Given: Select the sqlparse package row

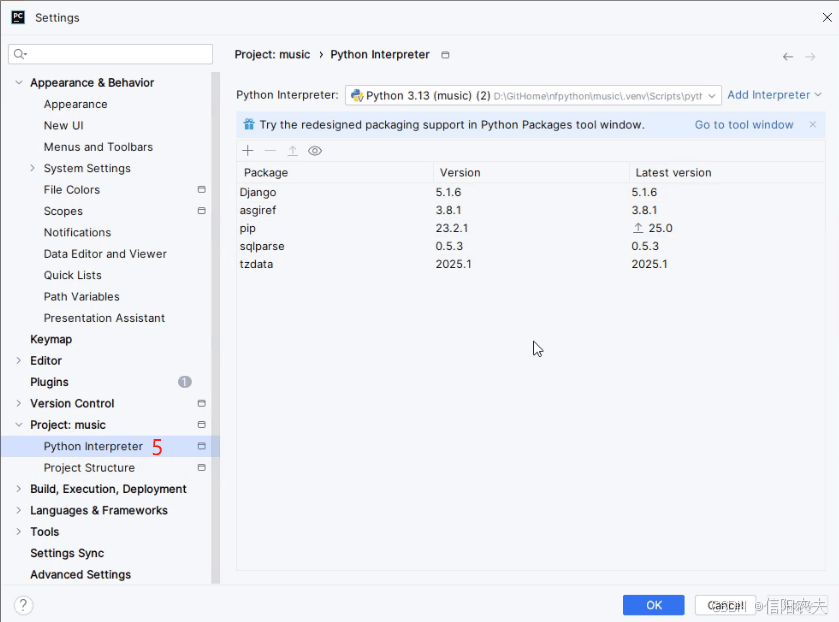Looking at the screenshot, I should [531, 246].
